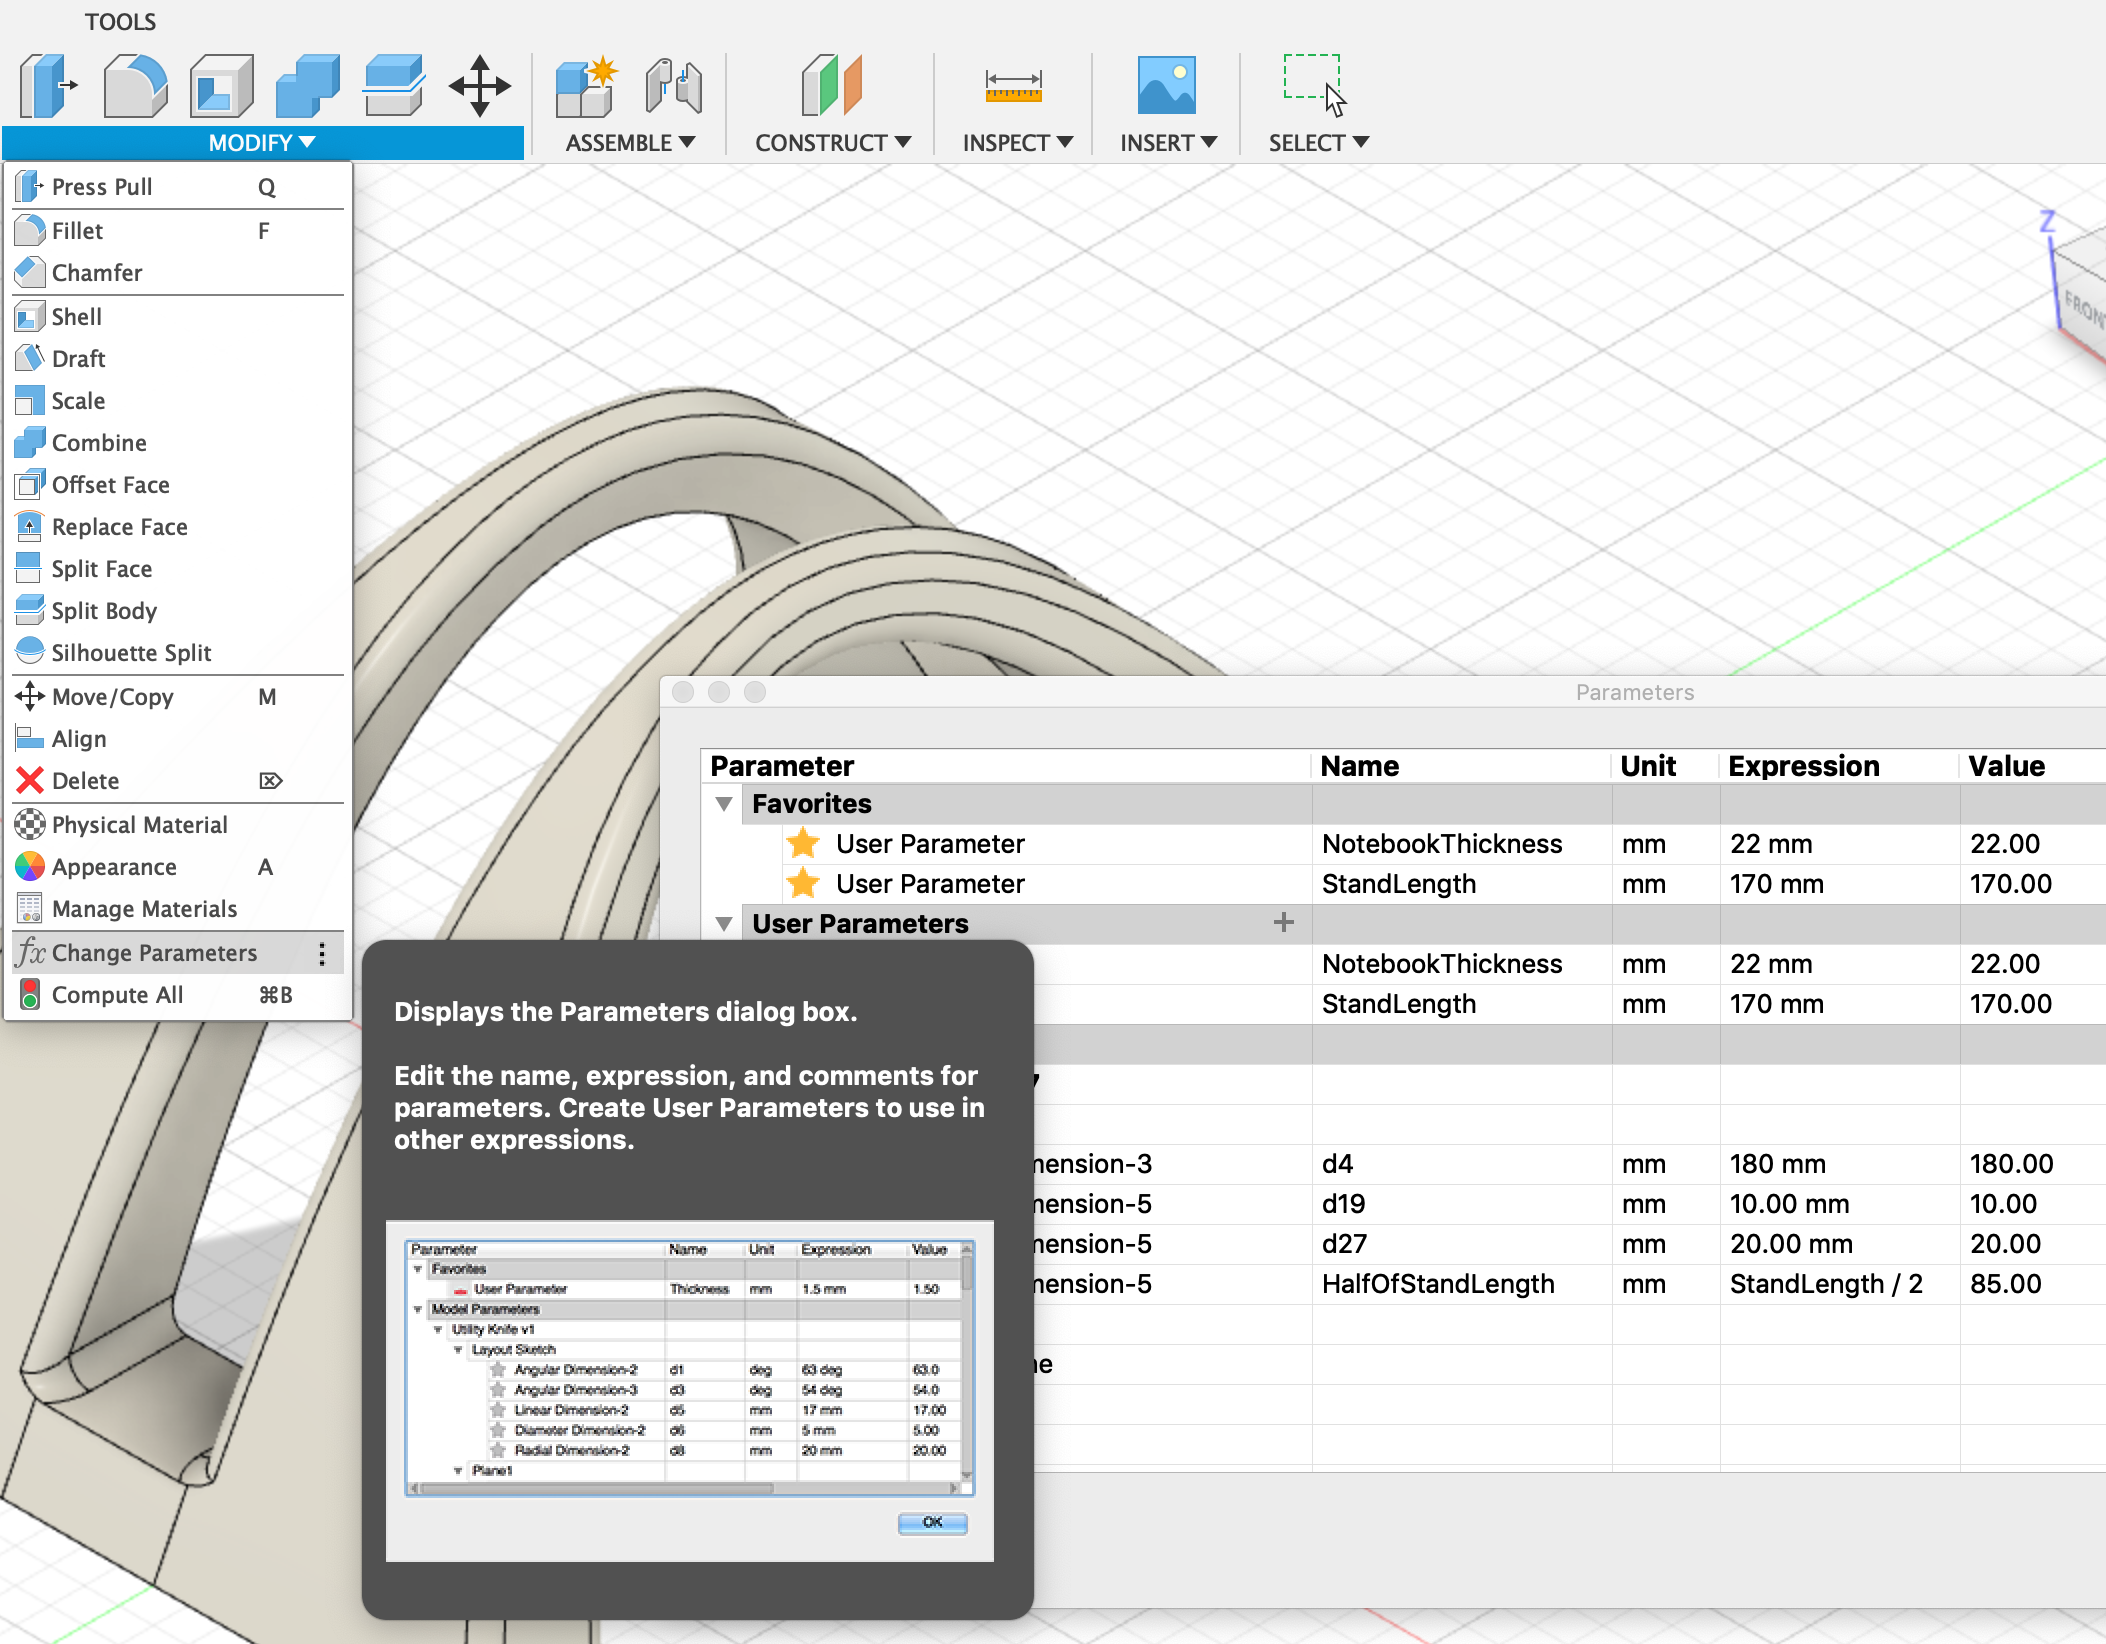Click the New Component icon under ASSEMBLE

(x=585, y=86)
